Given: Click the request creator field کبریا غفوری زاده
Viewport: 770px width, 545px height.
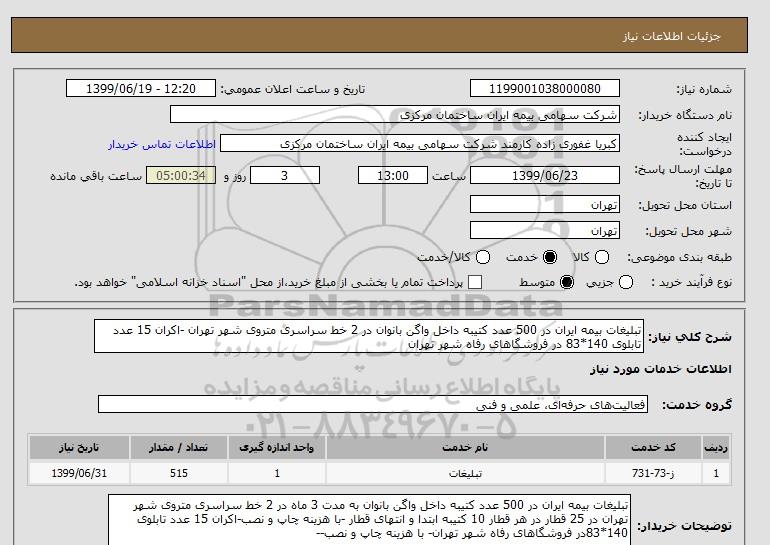Looking at the screenshot, I should (420, 144).
